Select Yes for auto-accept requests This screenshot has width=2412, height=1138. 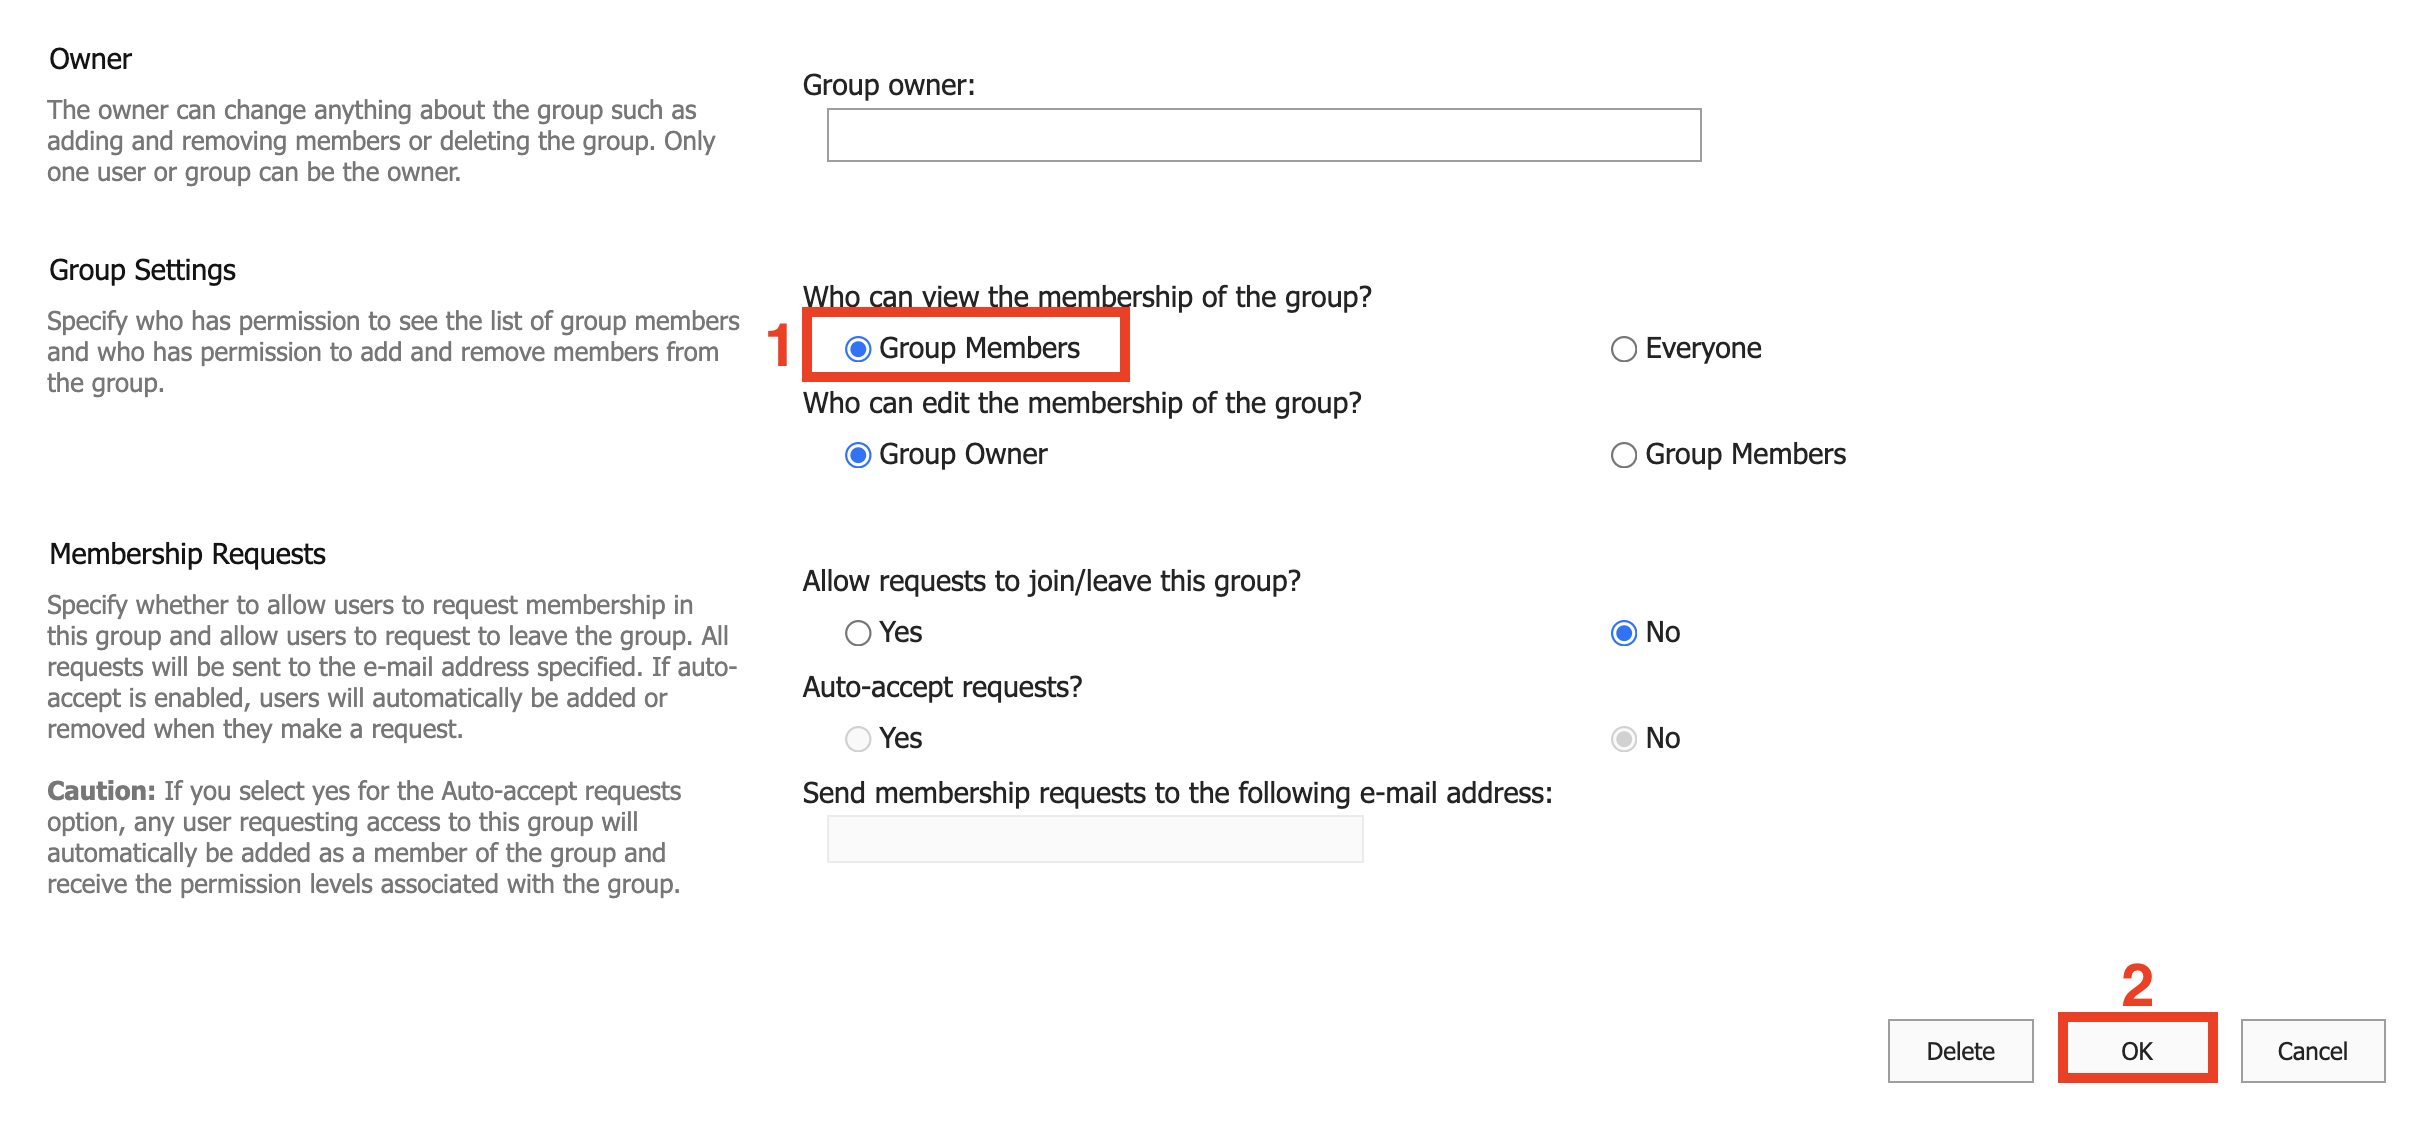(x=858, y=739)
